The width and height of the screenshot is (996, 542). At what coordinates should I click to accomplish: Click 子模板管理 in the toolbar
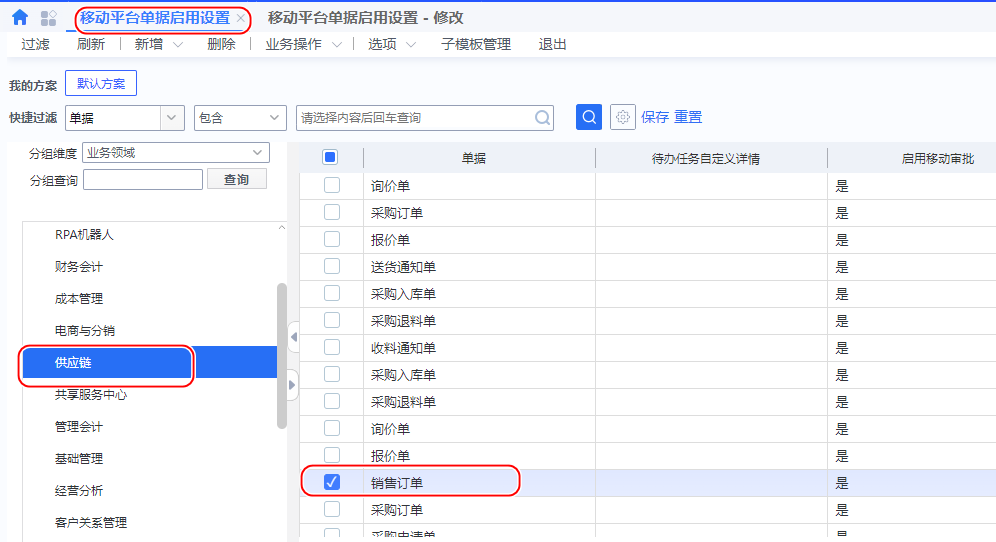tap(476, 44)
